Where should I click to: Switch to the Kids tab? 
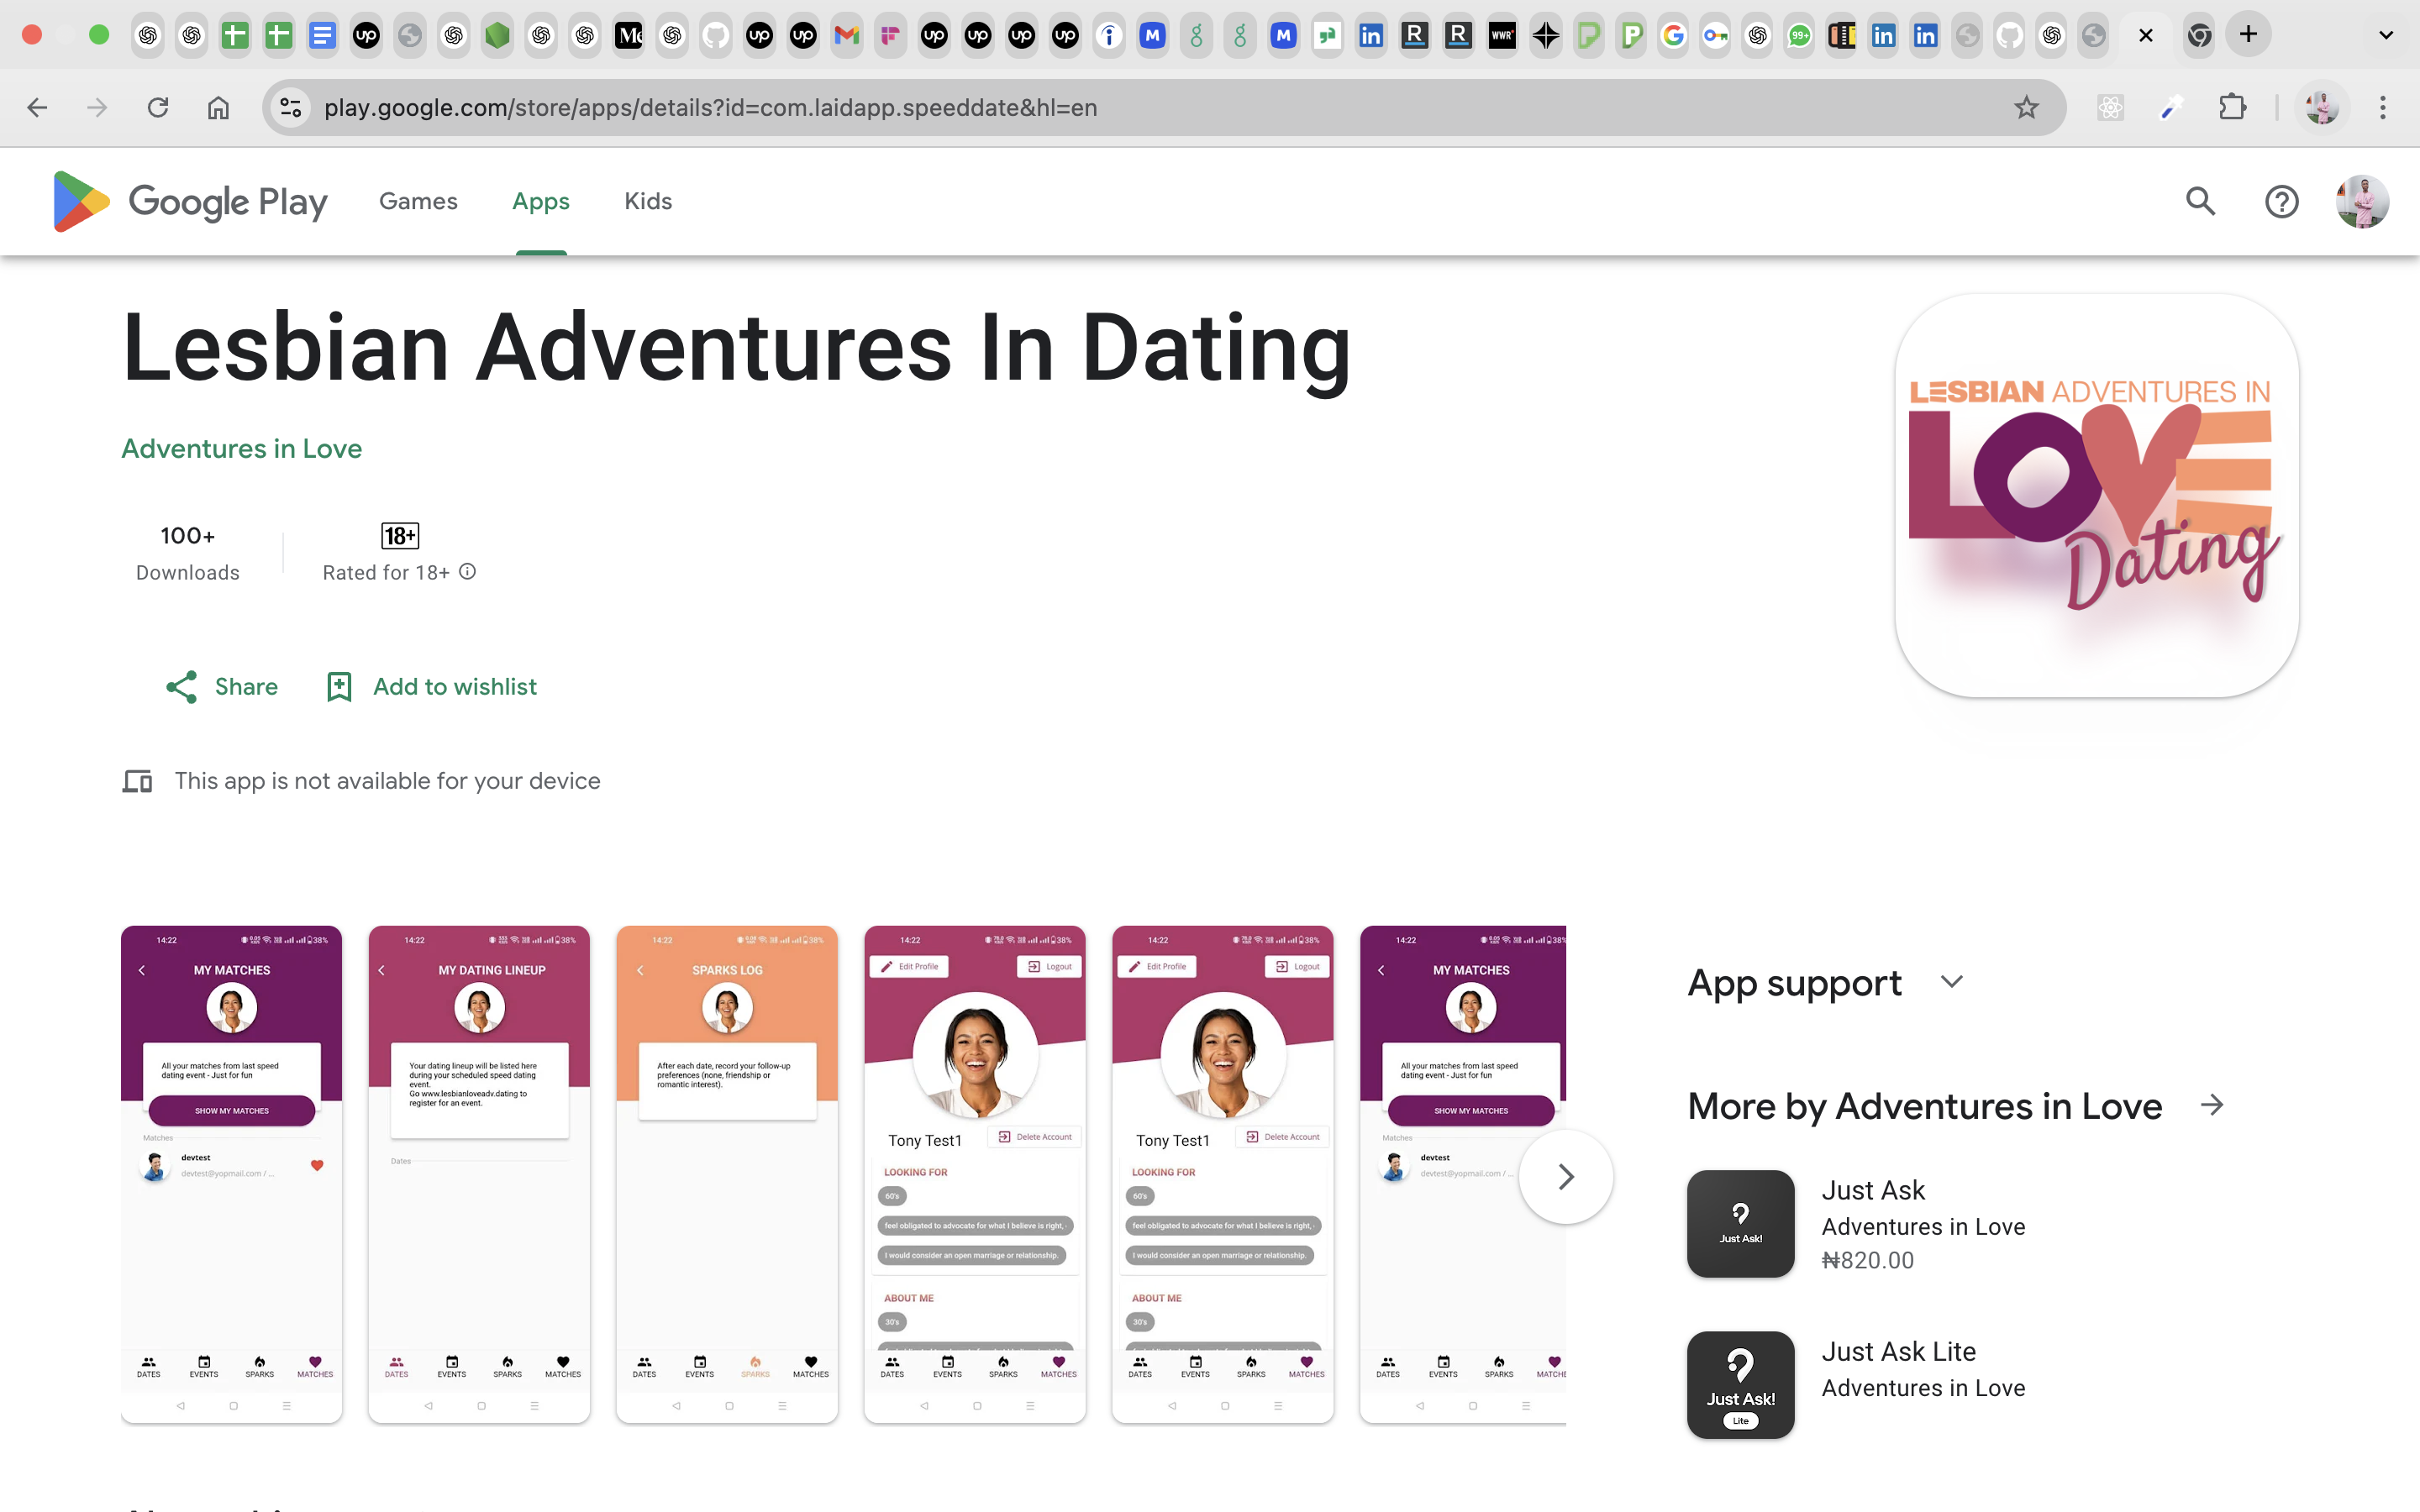tap(647, 201)
